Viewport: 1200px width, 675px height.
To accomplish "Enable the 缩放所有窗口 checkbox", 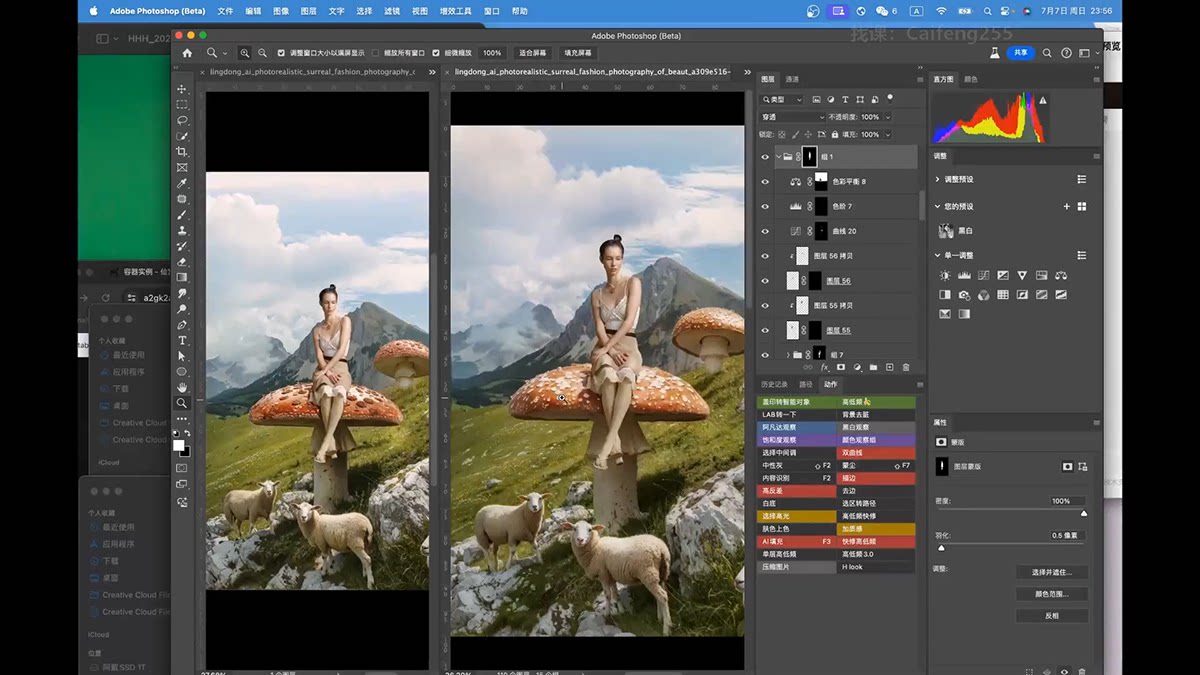I will pyautogui.click(x=376, y=53).
